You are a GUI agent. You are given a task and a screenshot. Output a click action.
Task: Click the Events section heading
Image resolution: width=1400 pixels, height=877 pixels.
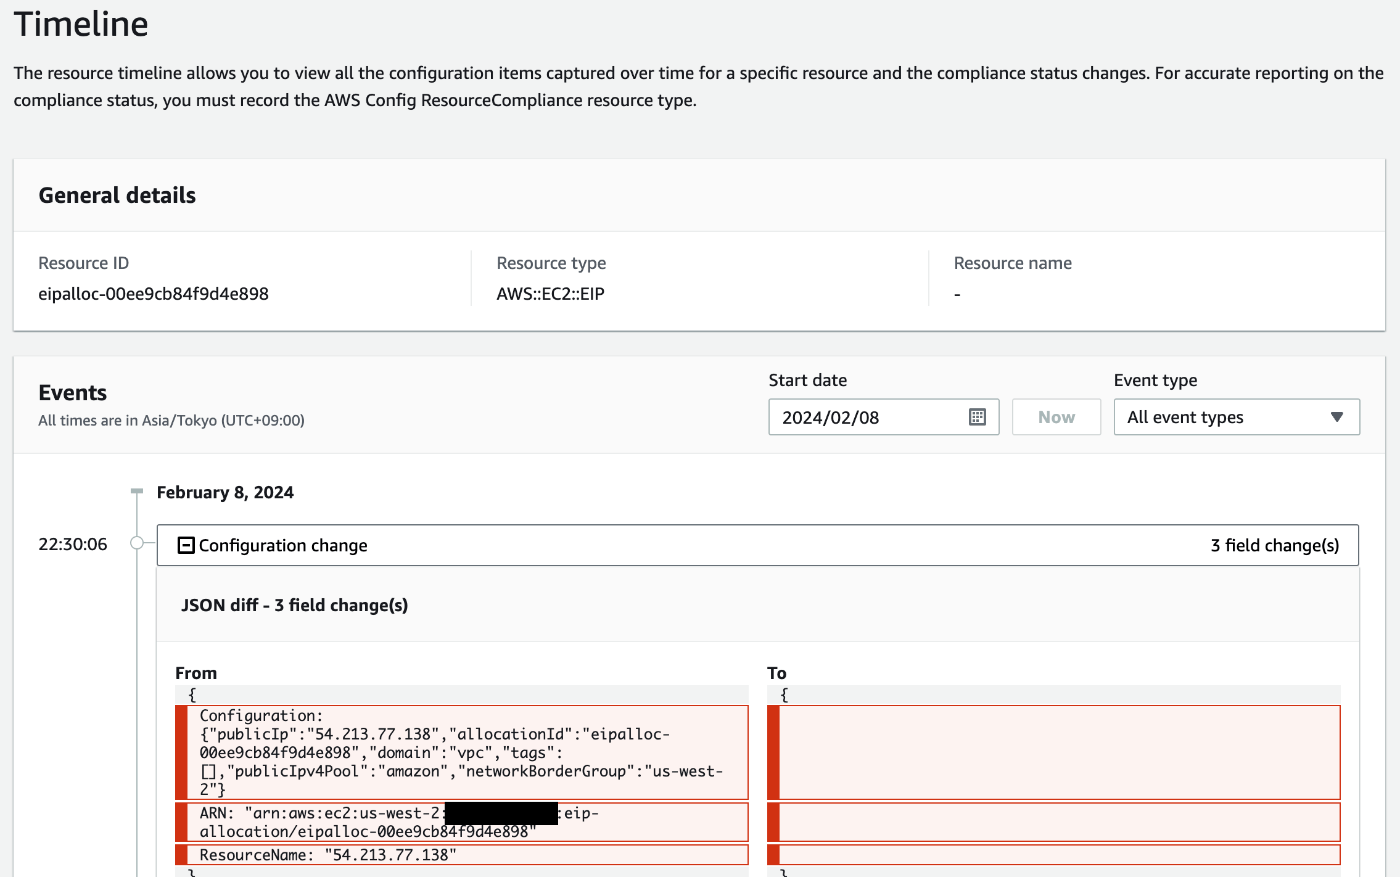point(72,393)
